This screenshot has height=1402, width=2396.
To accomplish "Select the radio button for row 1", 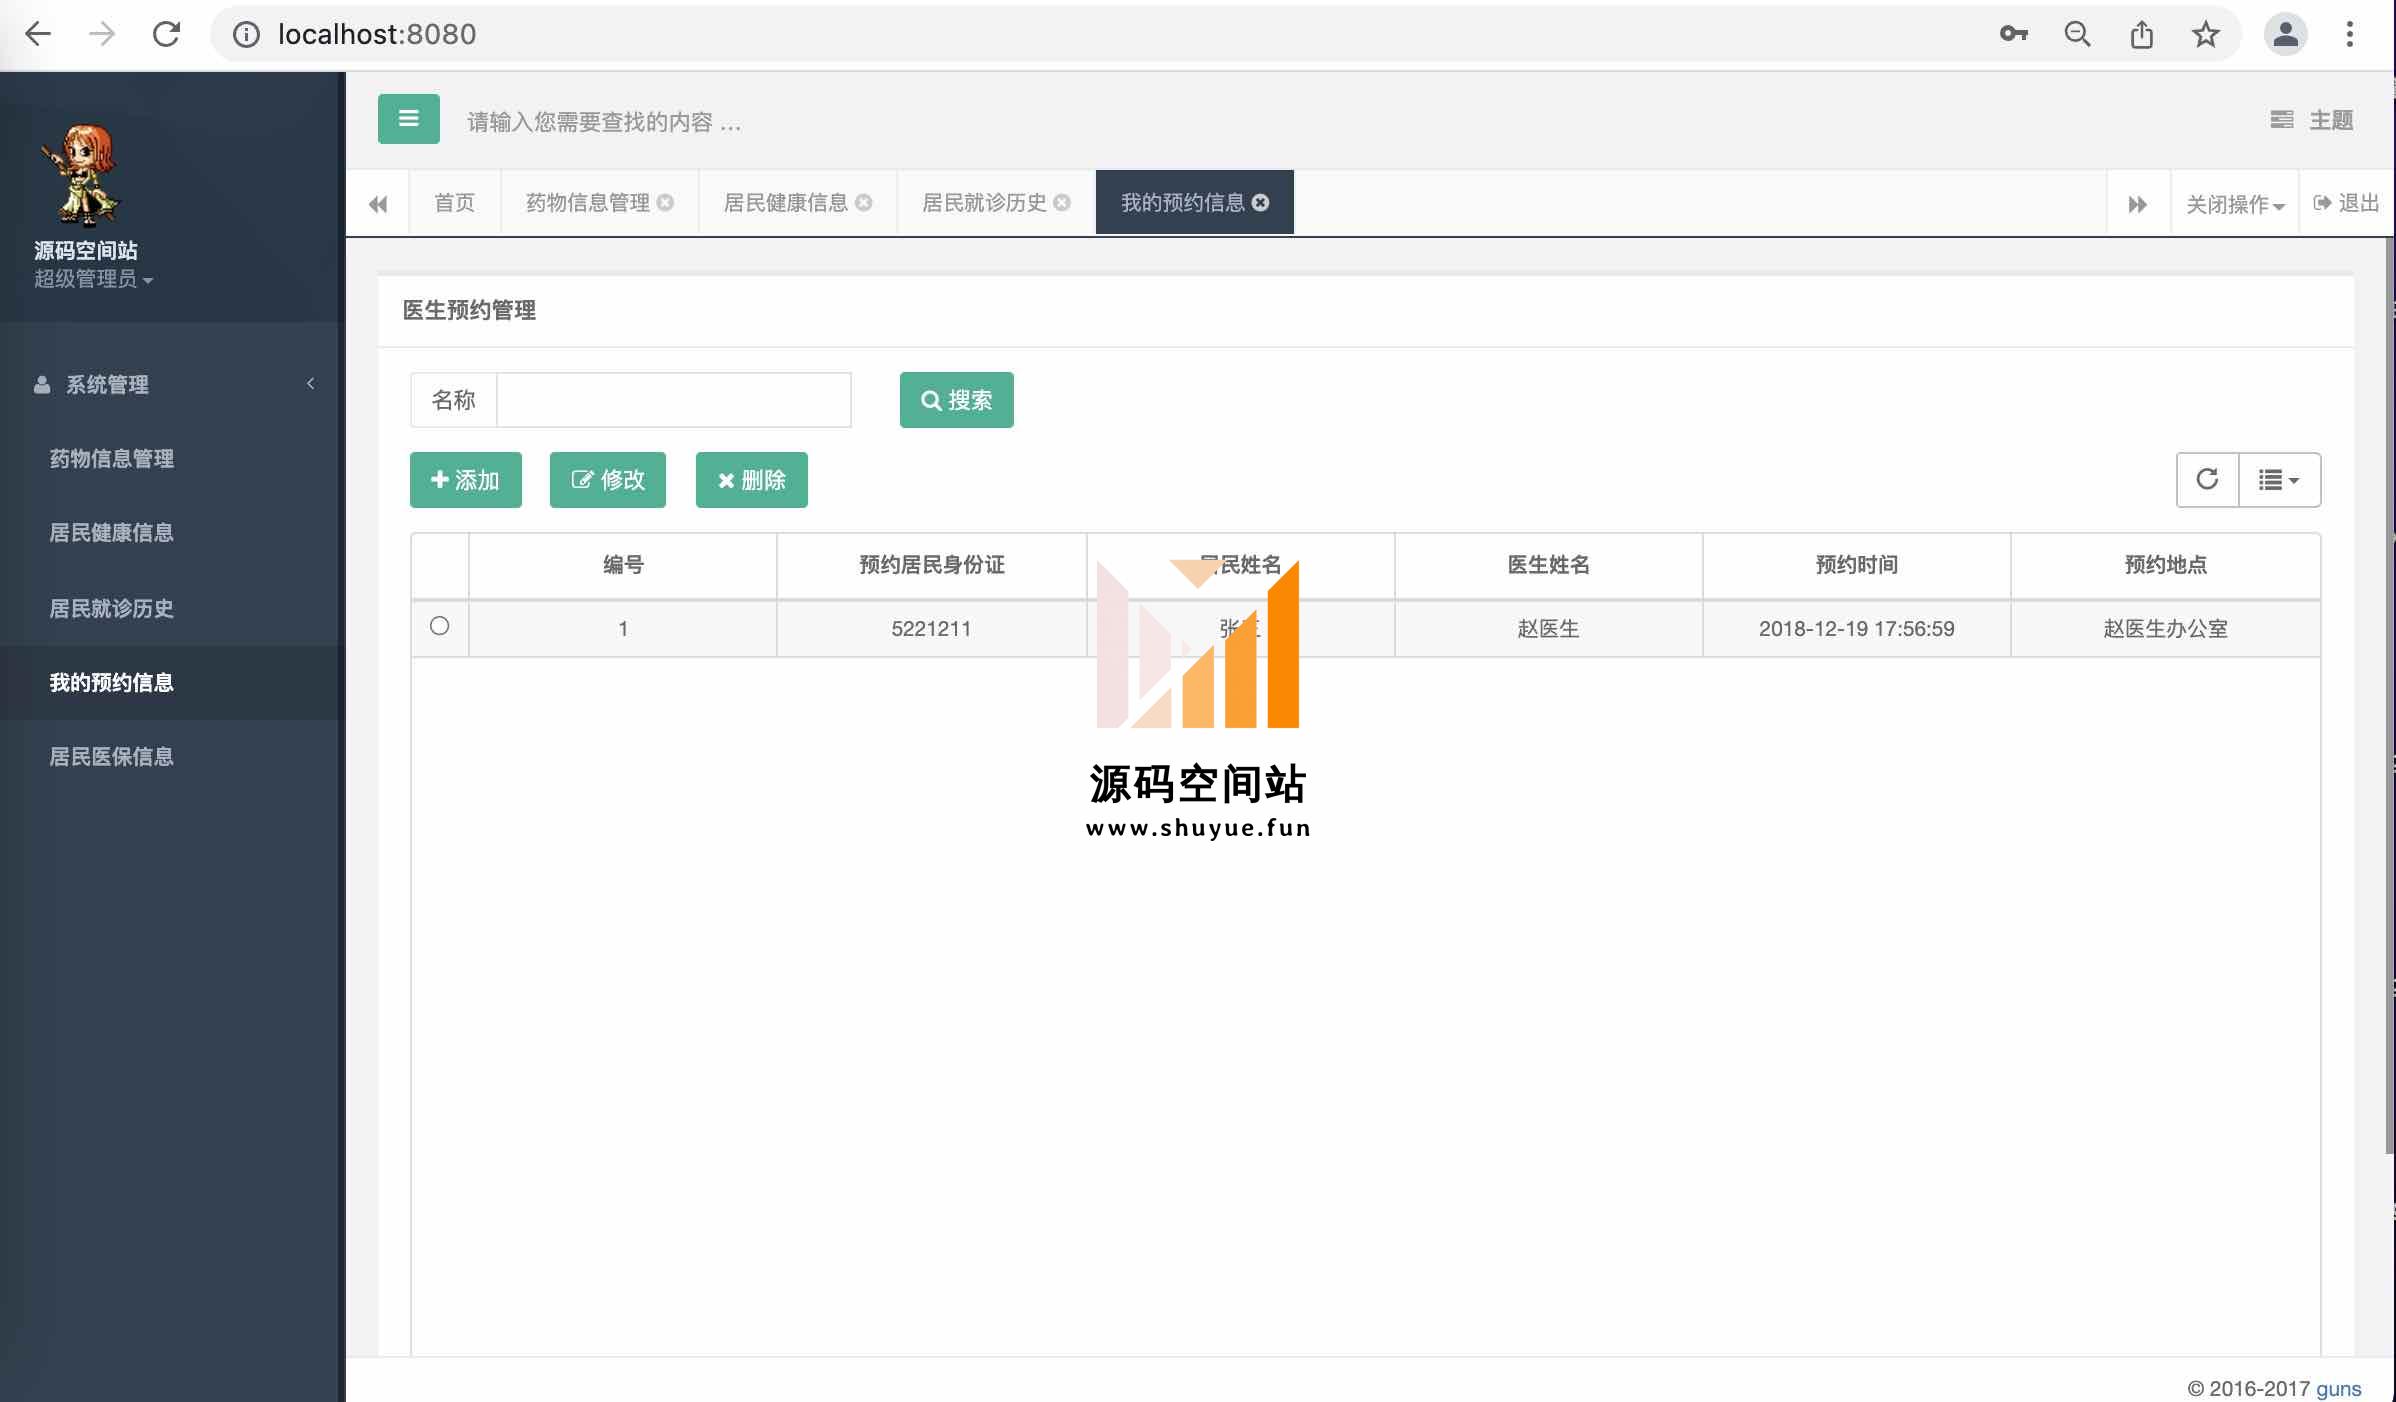I will click(x=439, y=627).
